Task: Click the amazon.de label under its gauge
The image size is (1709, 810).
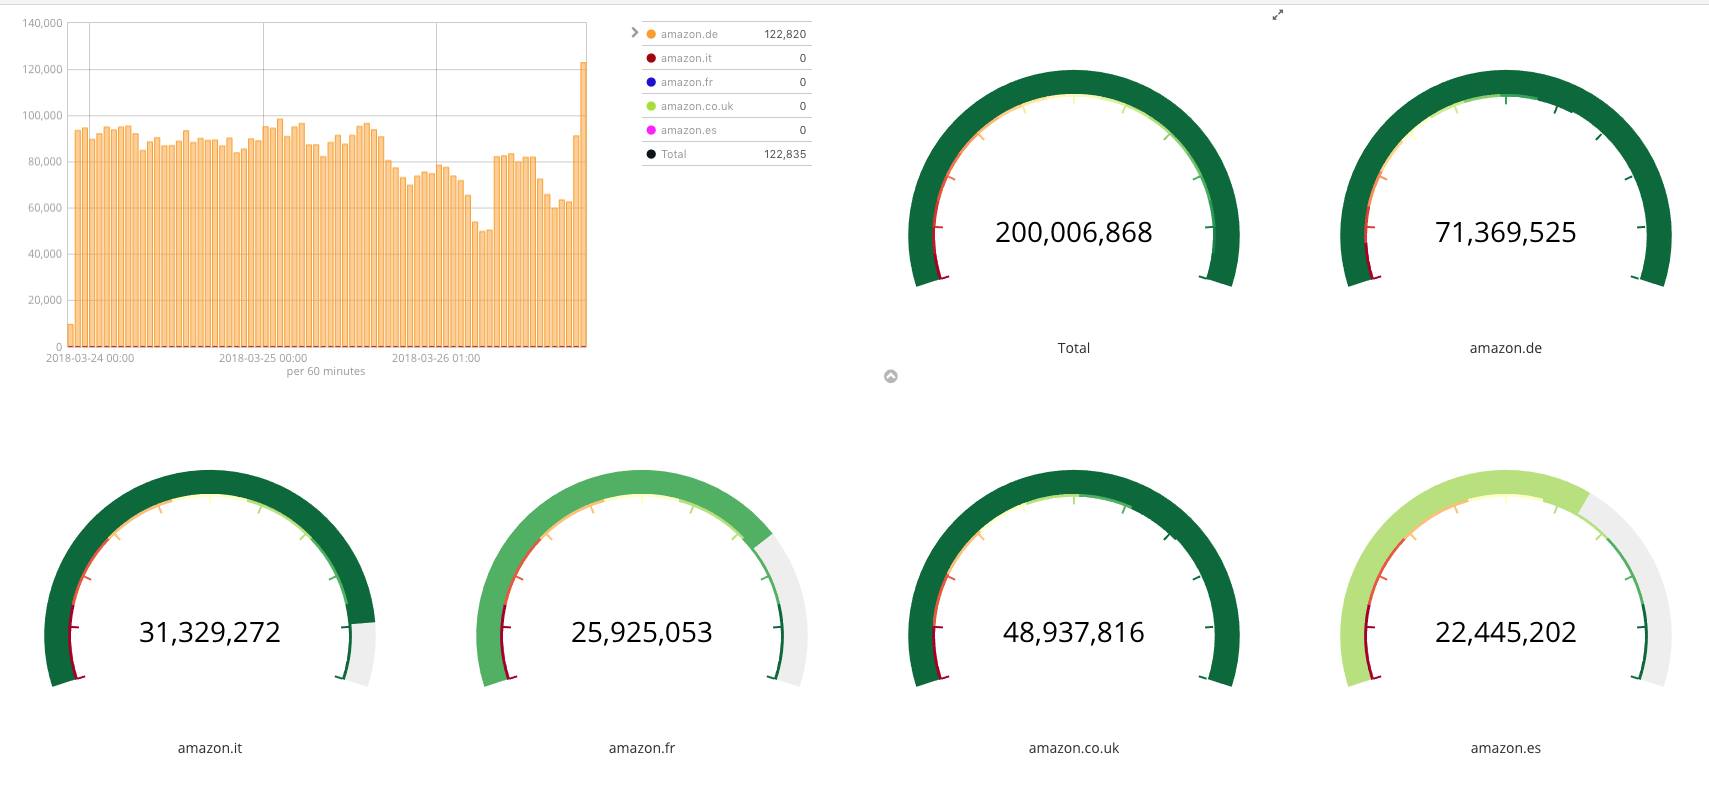Action: (x=1506, y=348)
